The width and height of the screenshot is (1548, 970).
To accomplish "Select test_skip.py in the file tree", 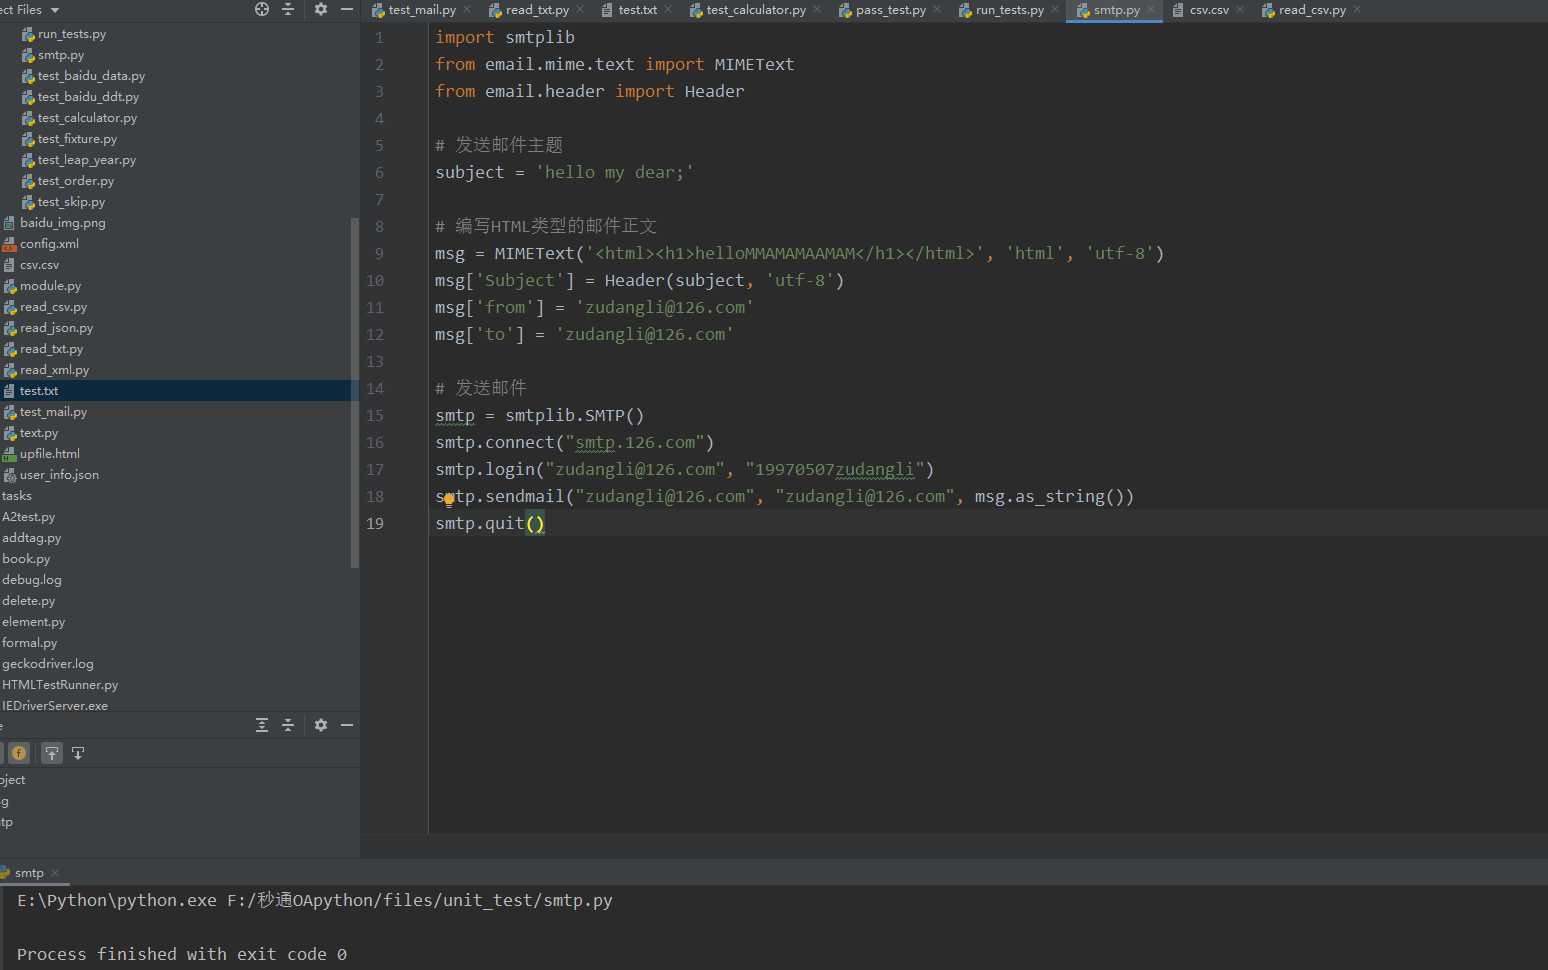I will [71, 202].
